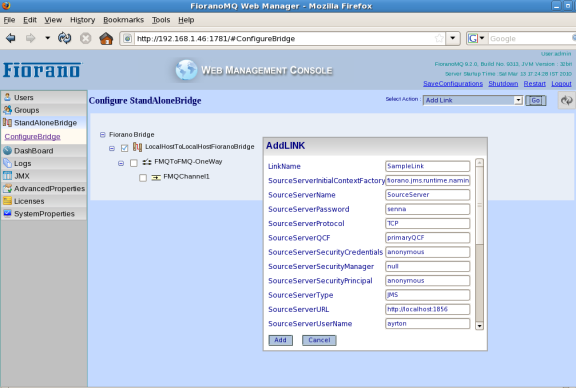576x388 pixels.
Task: Open the History menu
Action: 82,20
